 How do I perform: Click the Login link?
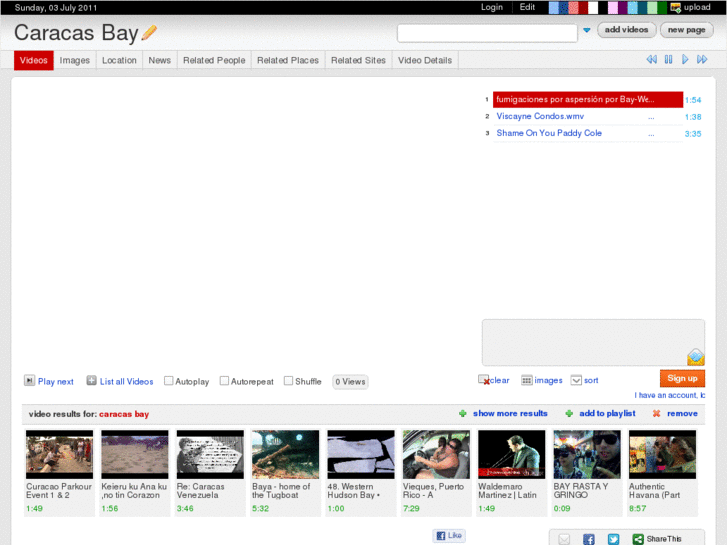click(x=491, y=7)
